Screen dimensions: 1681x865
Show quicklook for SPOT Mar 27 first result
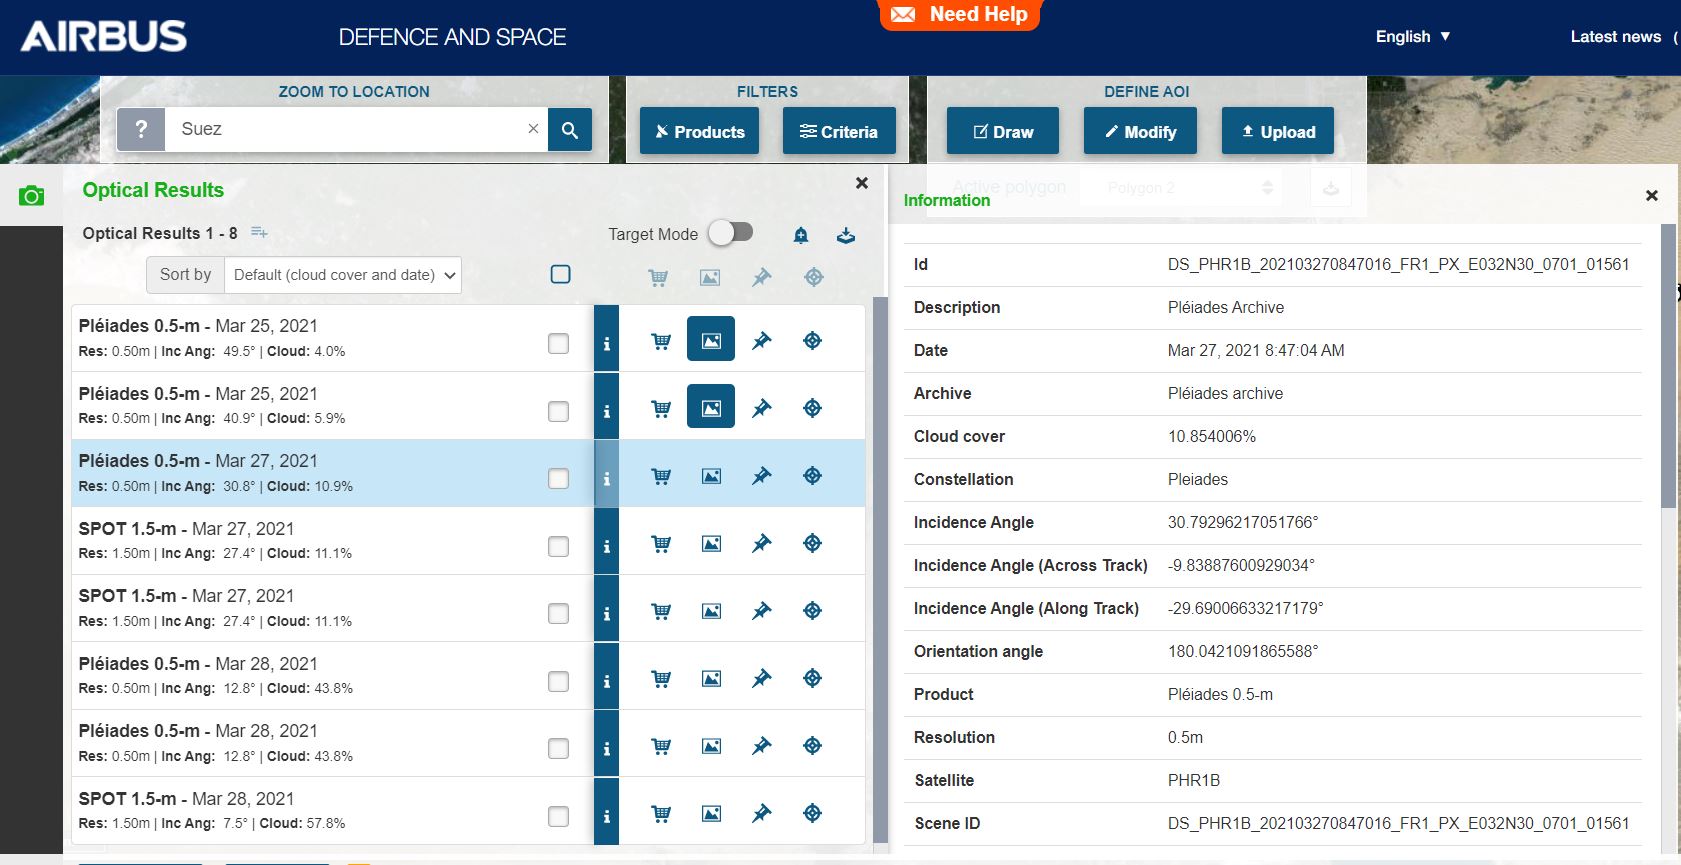(x=711, y=543)
